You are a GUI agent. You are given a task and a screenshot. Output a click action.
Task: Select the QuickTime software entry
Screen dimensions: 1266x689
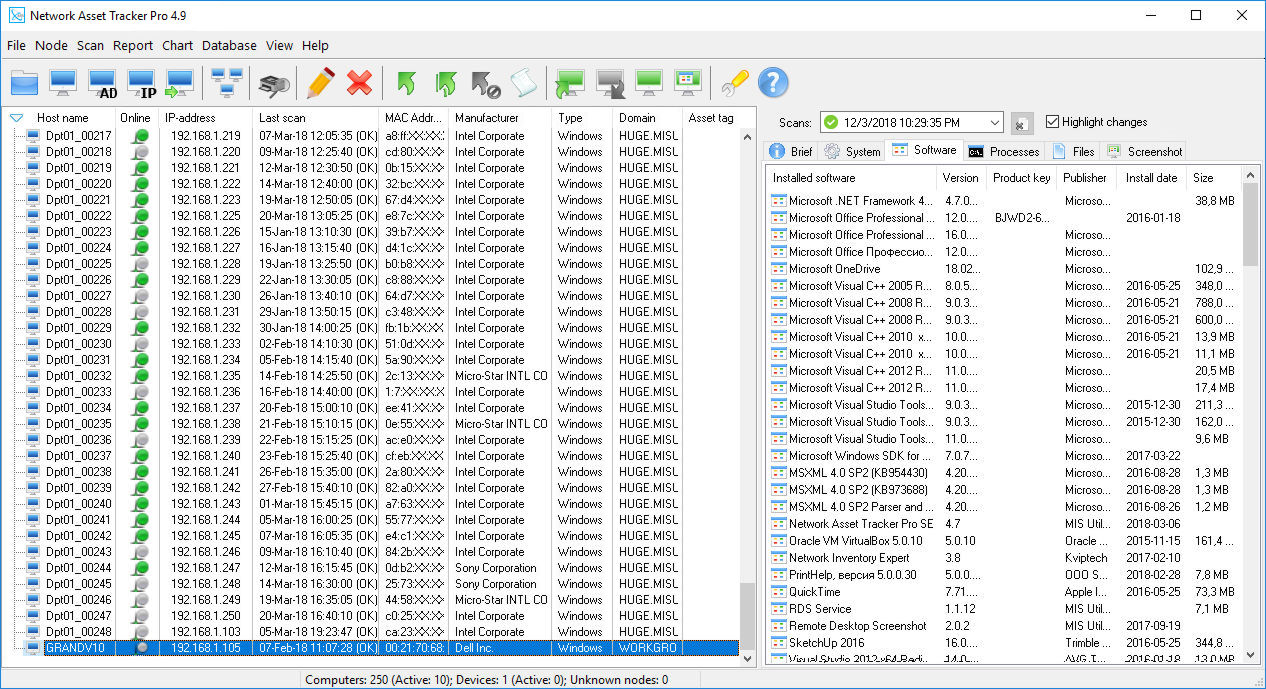pos(1004,592)
